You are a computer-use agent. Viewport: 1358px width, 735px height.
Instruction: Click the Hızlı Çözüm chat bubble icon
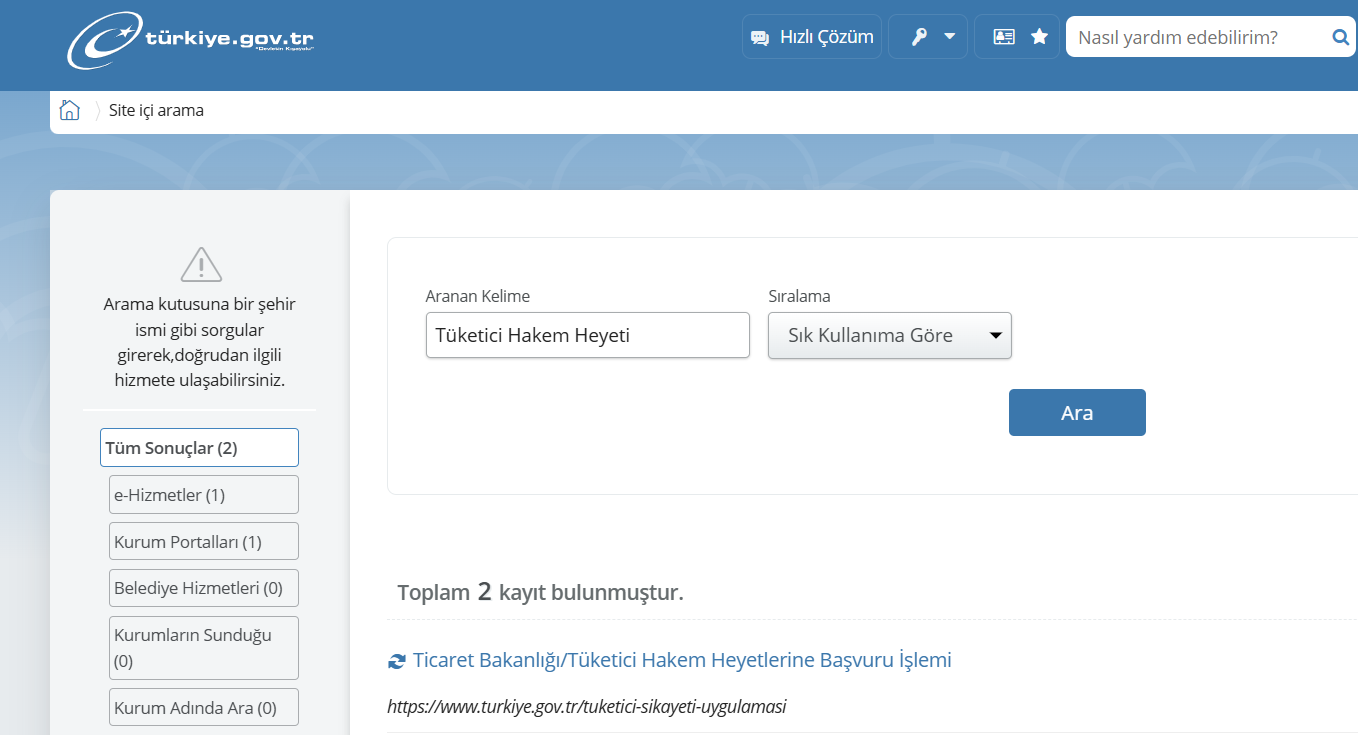pyautogui.click(x=760, y=38)
